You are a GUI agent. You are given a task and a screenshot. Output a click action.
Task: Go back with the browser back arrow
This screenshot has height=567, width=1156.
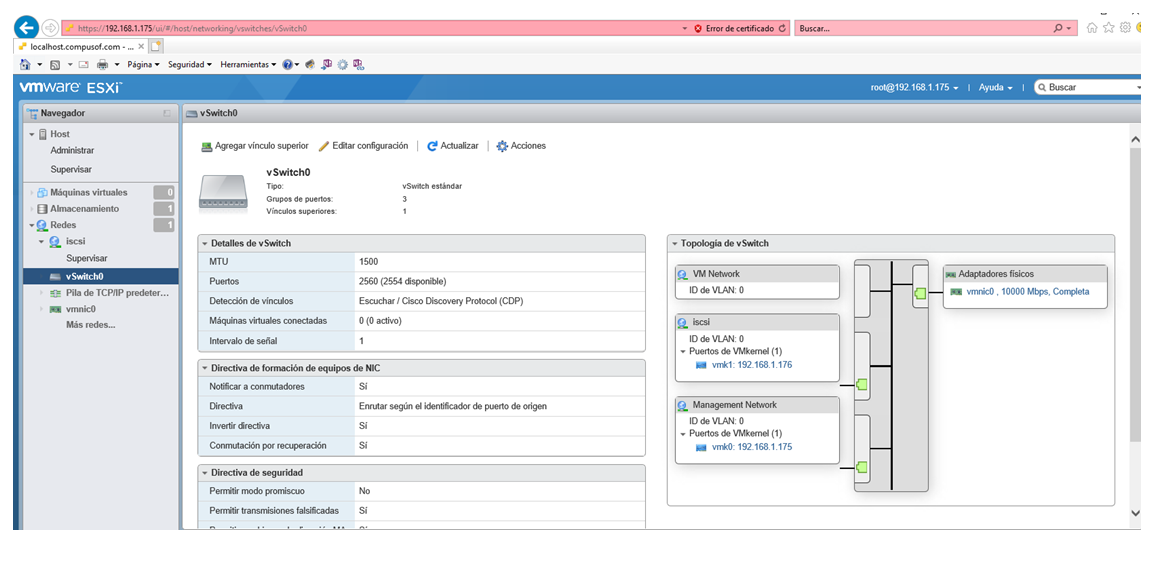pyautogui.click(x=27, y=28)
